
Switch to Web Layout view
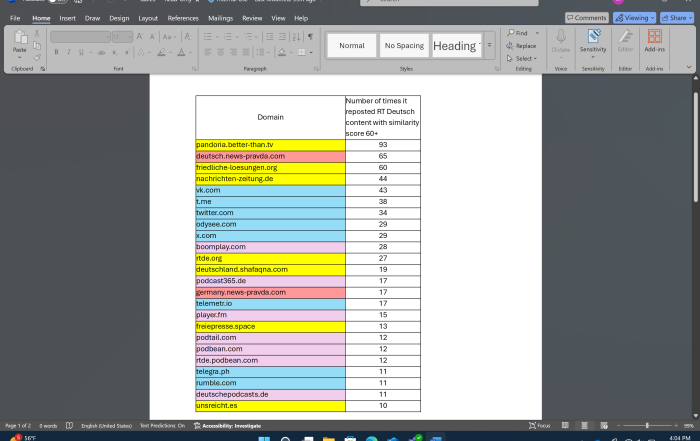click(604, 426)
